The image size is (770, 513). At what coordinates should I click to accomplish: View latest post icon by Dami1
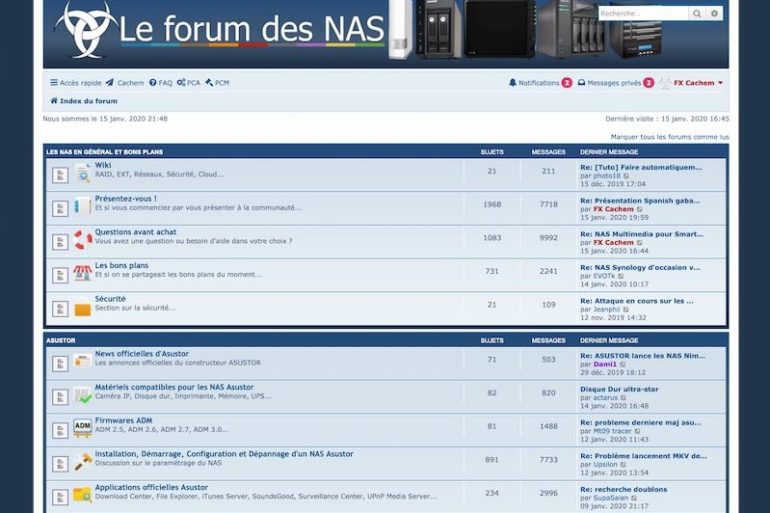tap(623, 365)
